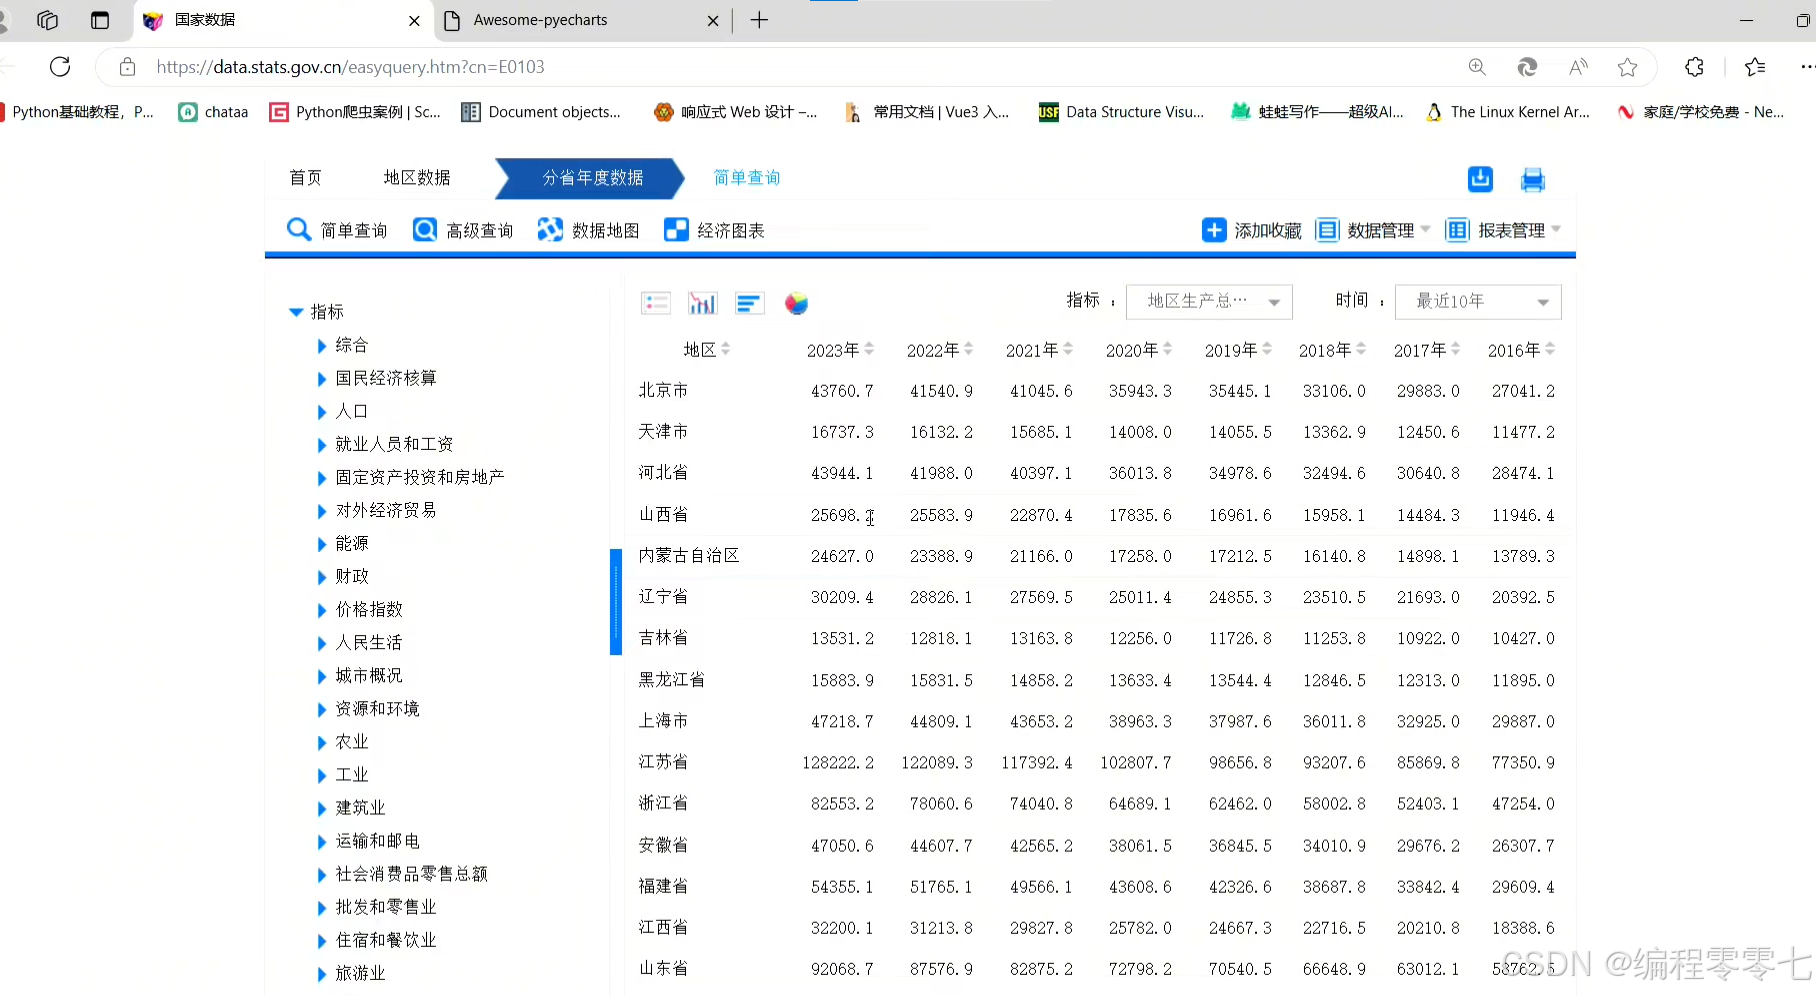Open 经济图表 using its chart icon
Viewport: 1816px width, 996px height.
676,229
